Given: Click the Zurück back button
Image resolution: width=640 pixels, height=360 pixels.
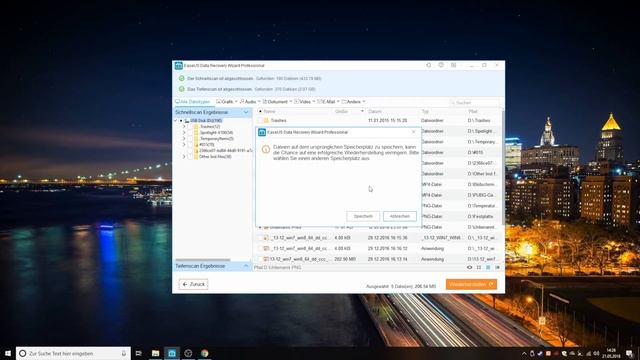Looking at the screenshot, I should pyautogui.click(x=193, y=284).
